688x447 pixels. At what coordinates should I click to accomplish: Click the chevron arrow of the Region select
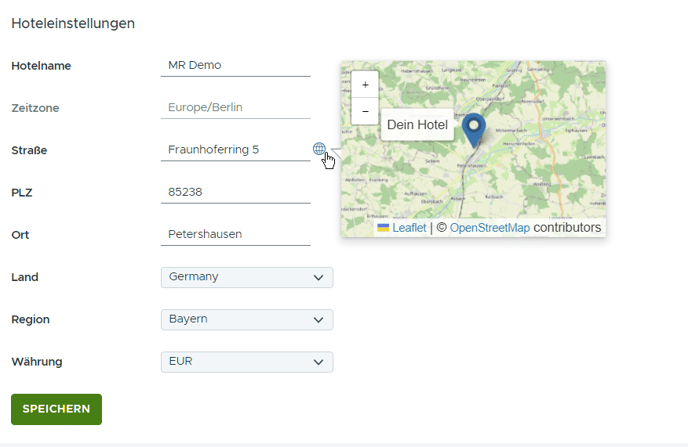[319, 320]
